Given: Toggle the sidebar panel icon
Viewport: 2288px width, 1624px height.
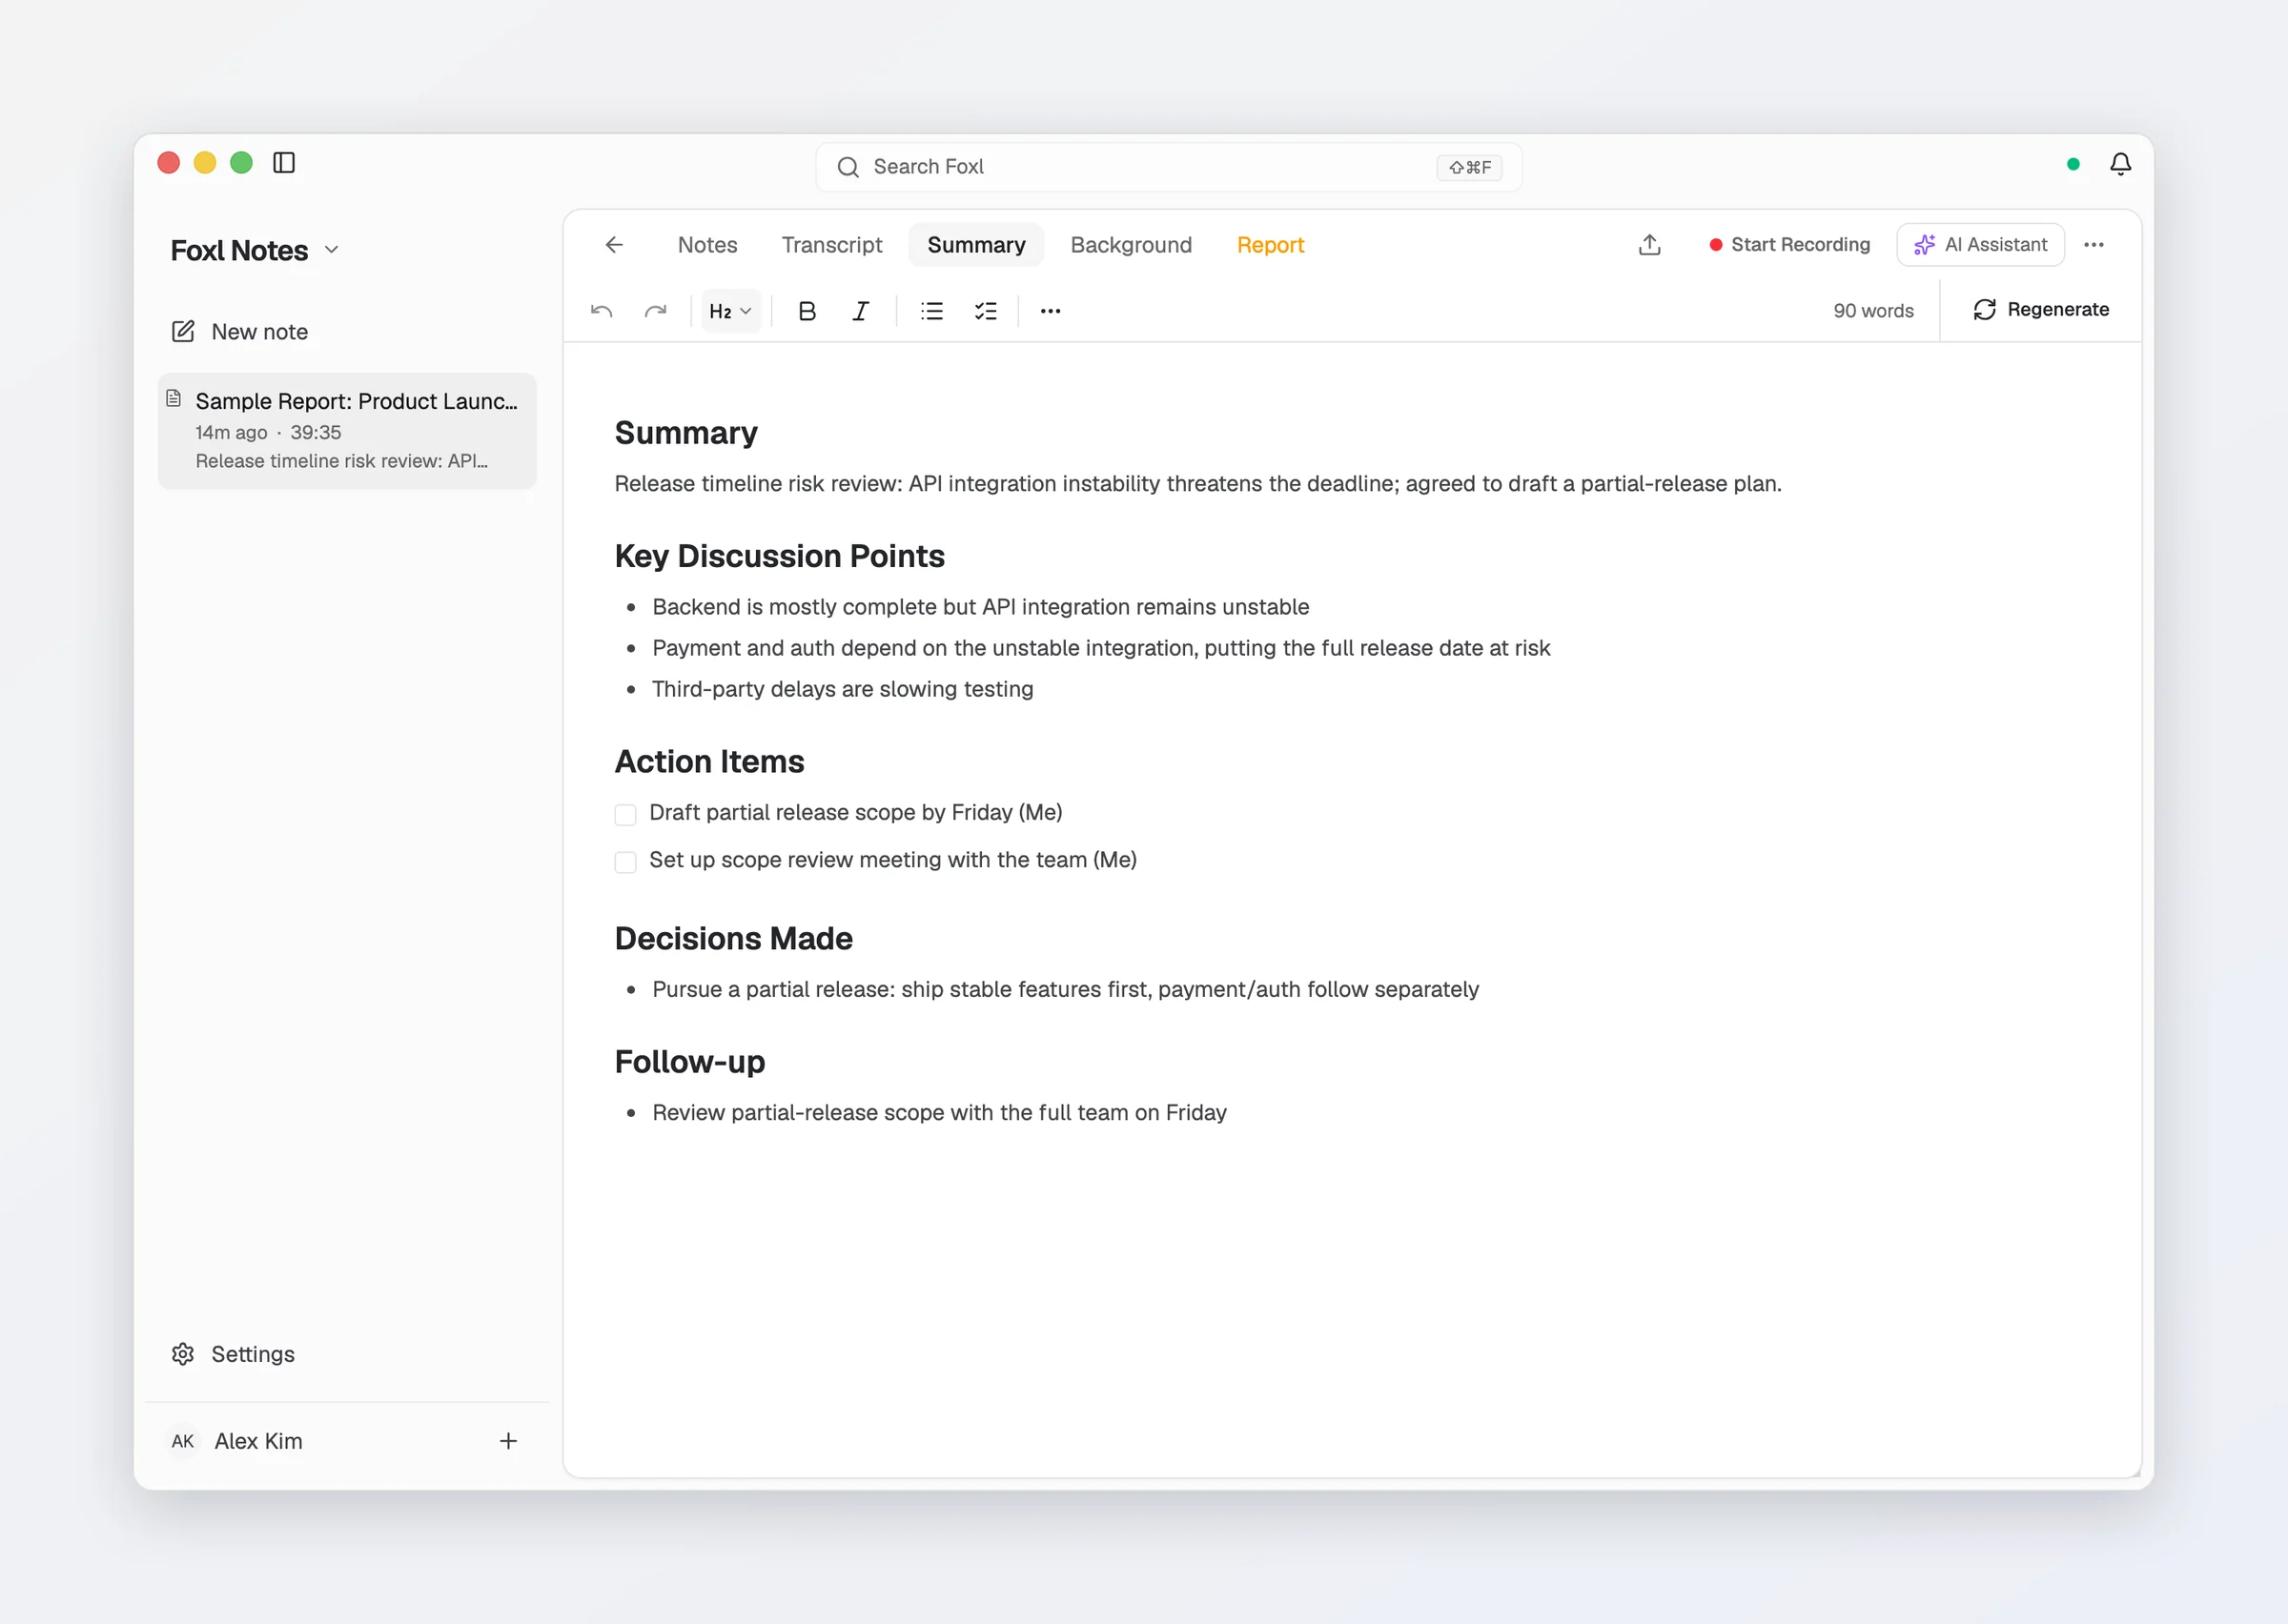Looking at the screenshot, I should coord(284,163).
